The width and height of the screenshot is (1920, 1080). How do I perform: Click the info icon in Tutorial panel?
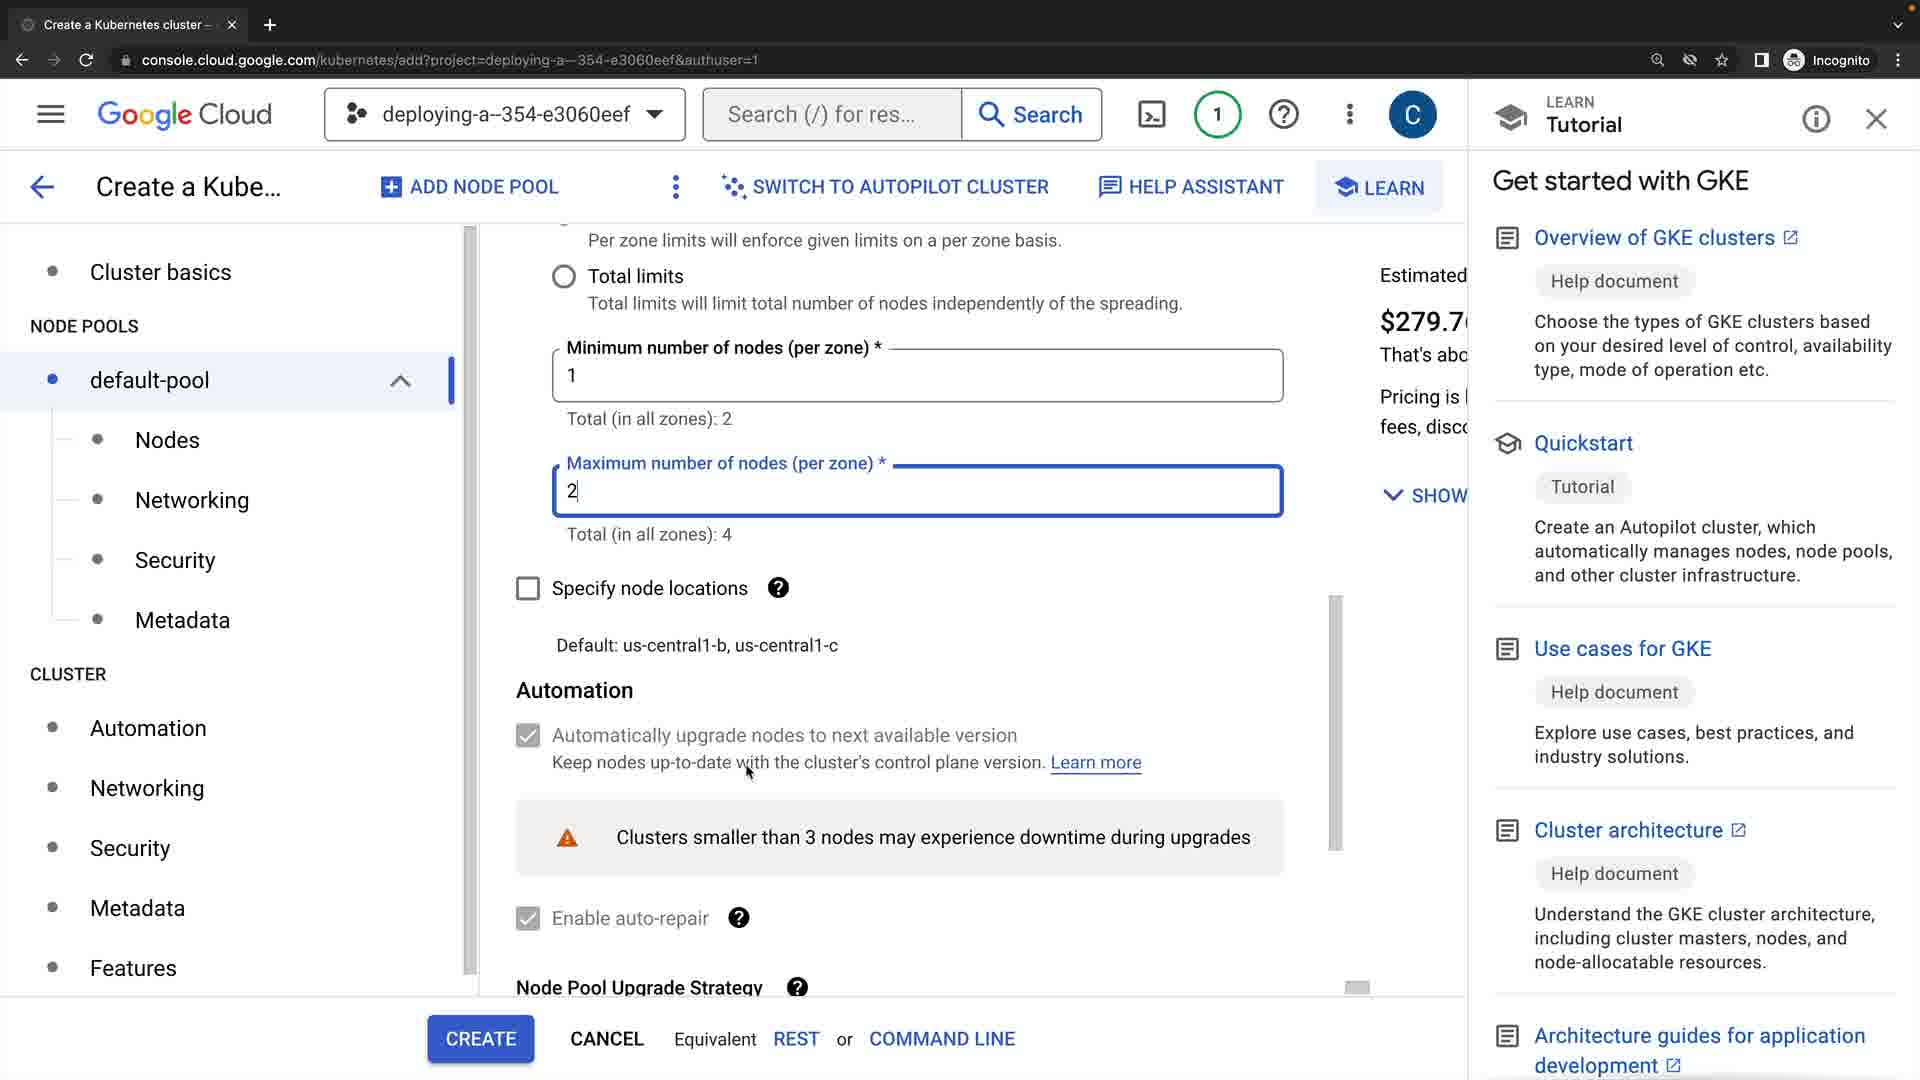pos(1816,120)
